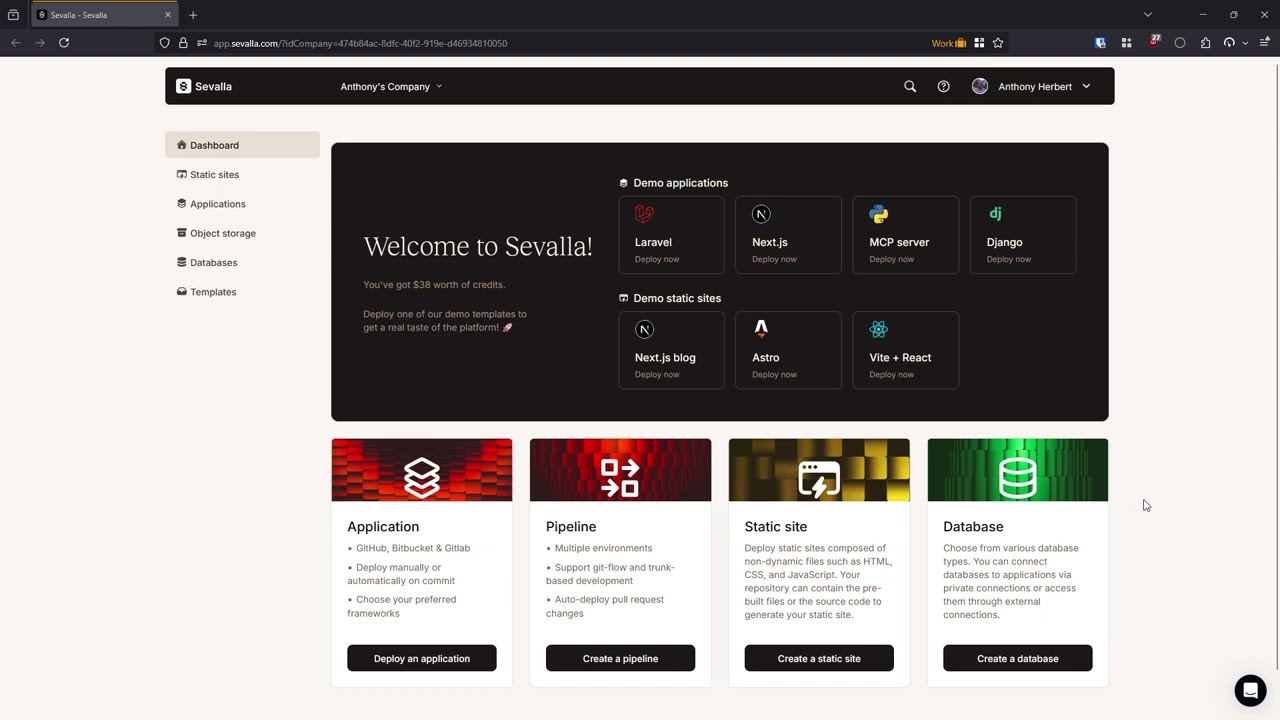Click Anthony Herbert's profile avatar
The image size is (1280, 720).
click(x=980, y=86)
